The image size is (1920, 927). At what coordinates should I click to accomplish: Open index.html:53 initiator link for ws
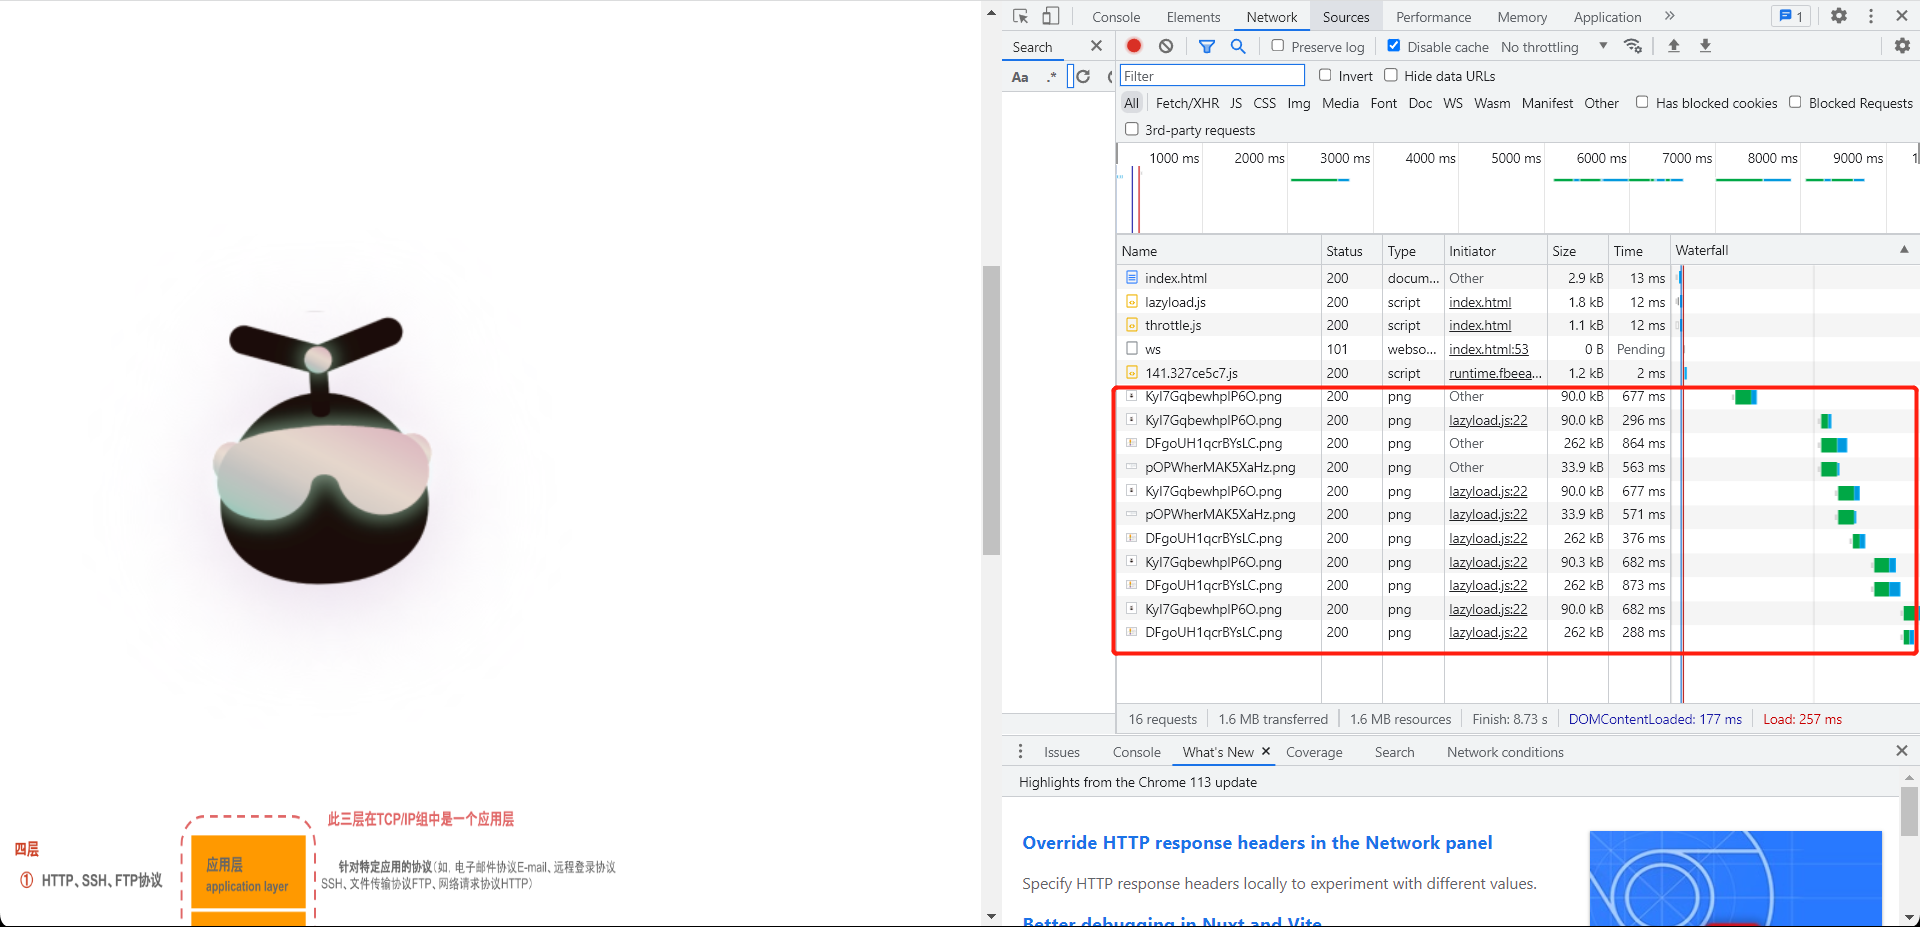pyautogui.click(x=1488, y=349)
